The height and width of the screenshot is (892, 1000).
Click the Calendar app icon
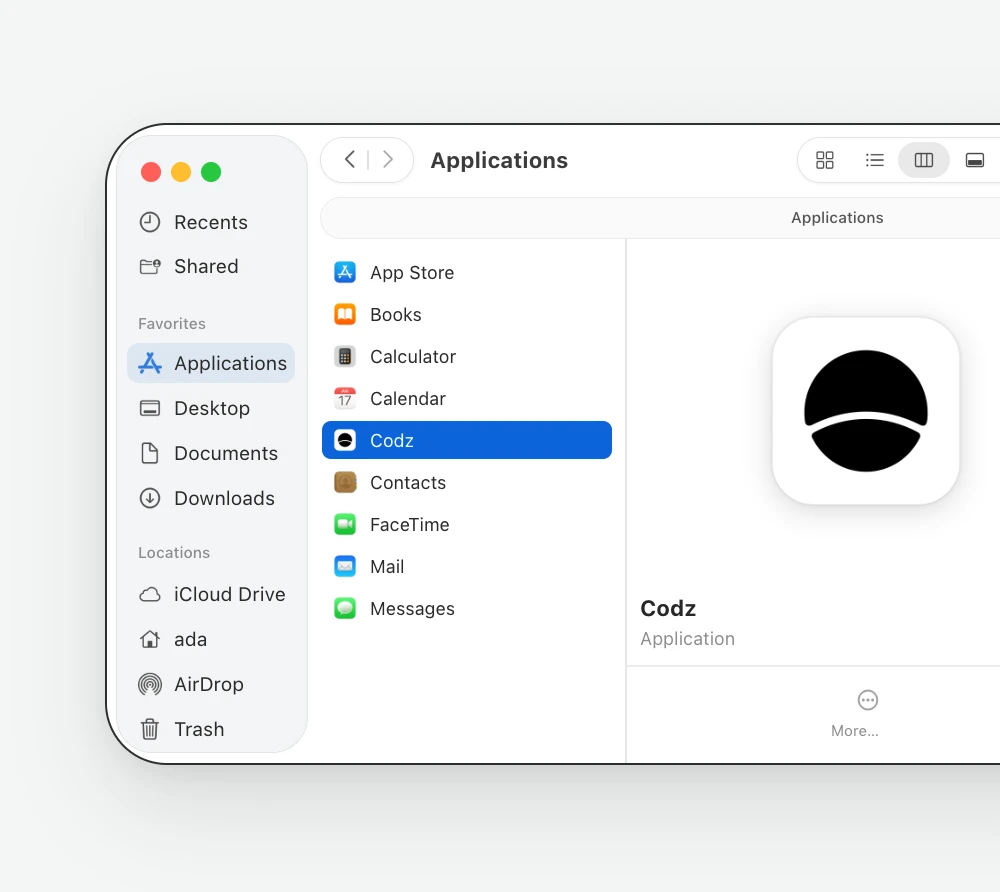point(345,398)
